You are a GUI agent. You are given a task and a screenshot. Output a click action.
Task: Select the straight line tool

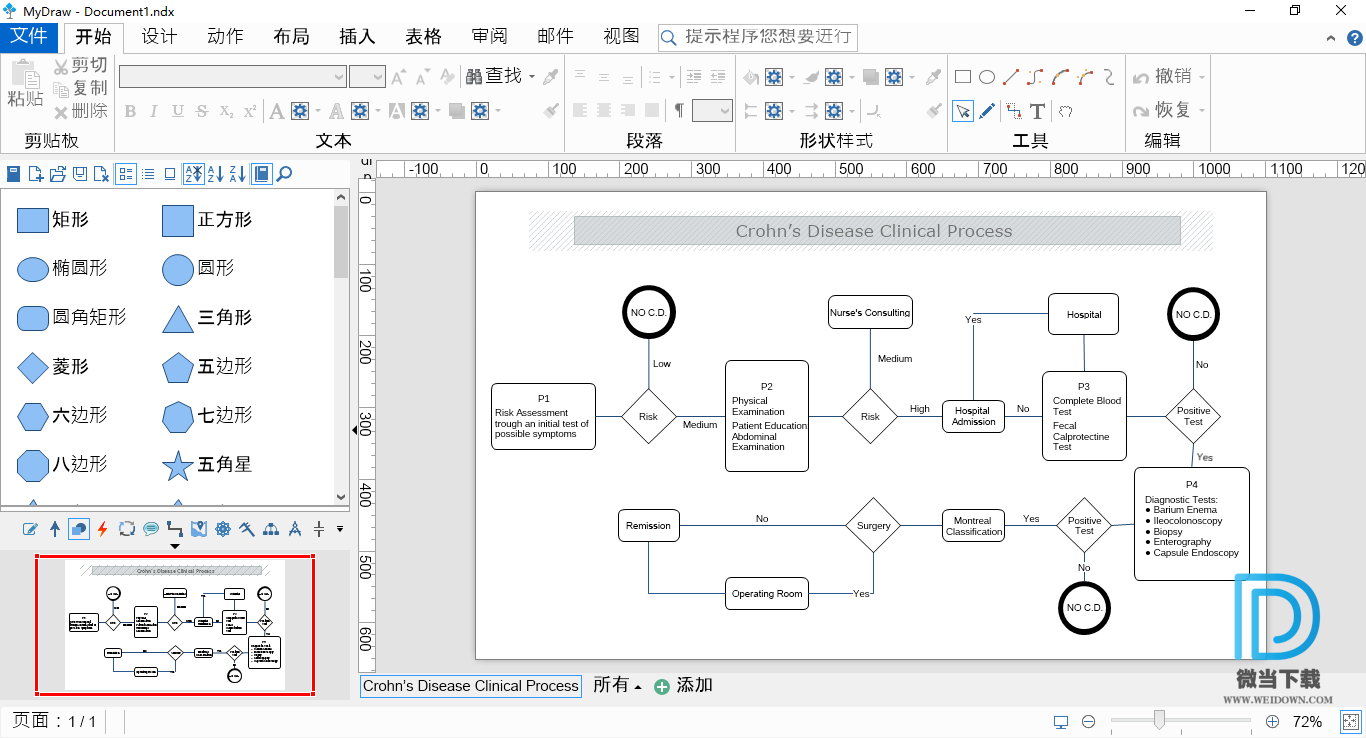click(x=1011, y=77)
